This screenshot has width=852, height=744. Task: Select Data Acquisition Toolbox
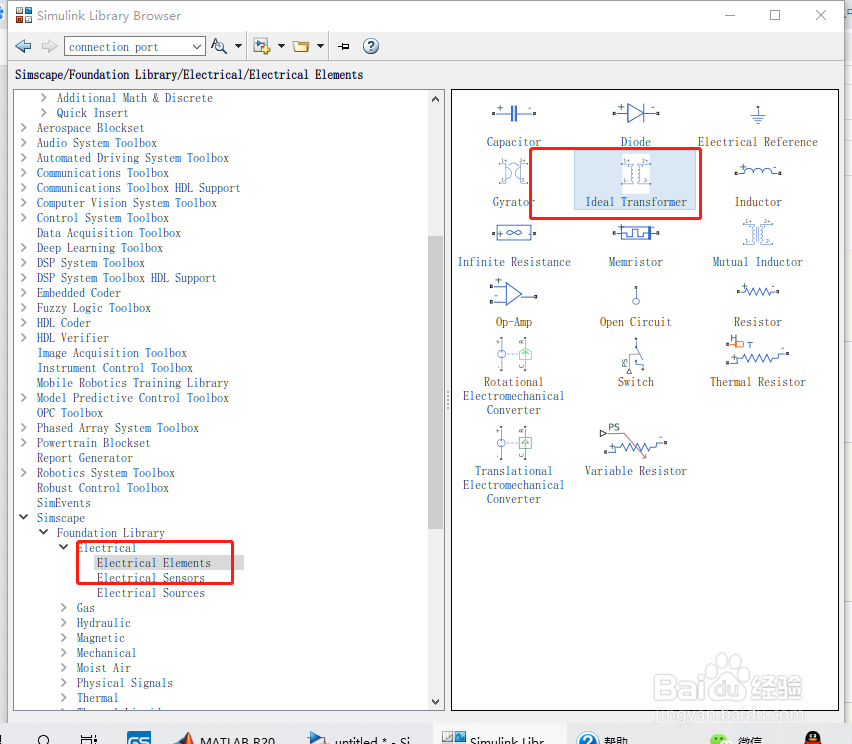pos(109,233)
